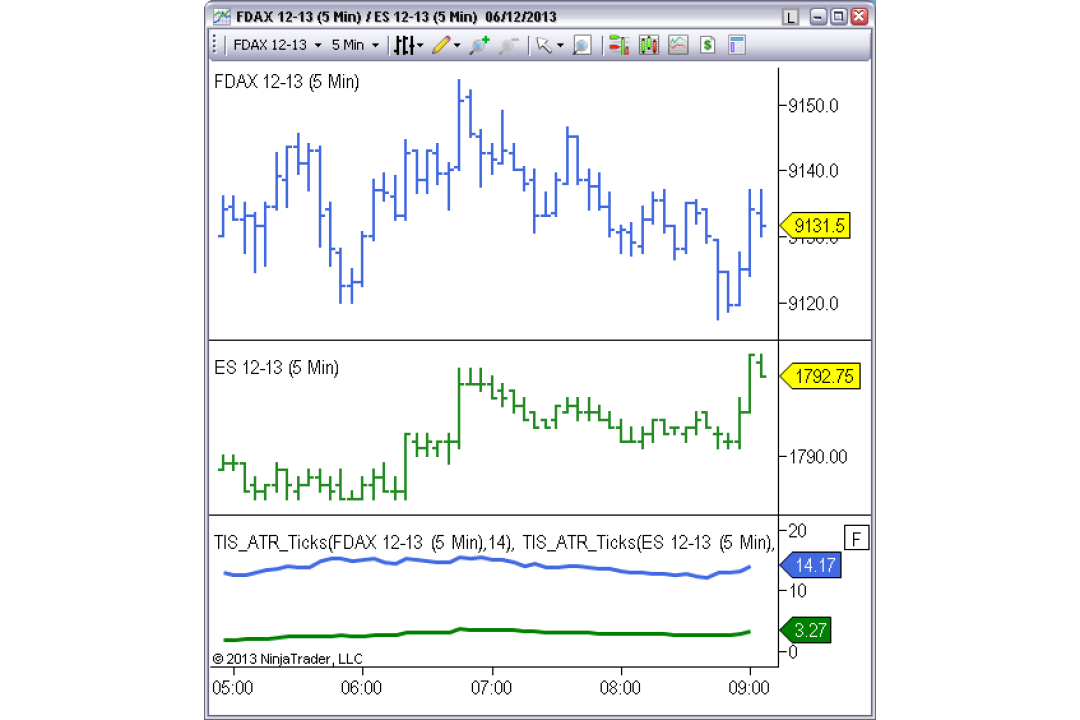Select the cursor pointer tool
The width and height of the screenshot is (1080, 720).
(x=544, y=45)
